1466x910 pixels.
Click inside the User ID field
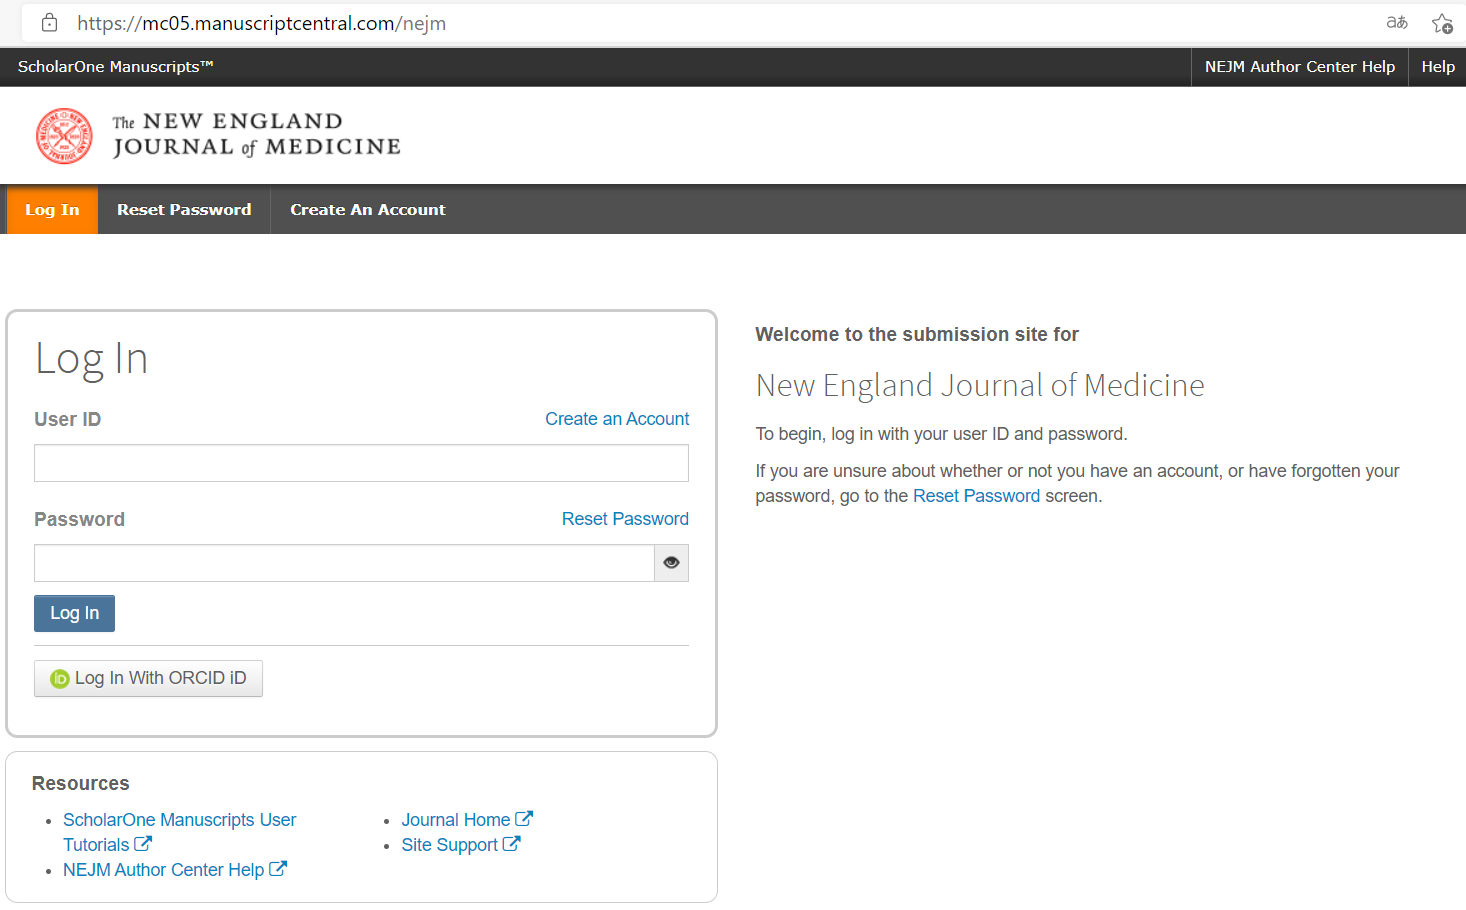(x=361, y=463)
